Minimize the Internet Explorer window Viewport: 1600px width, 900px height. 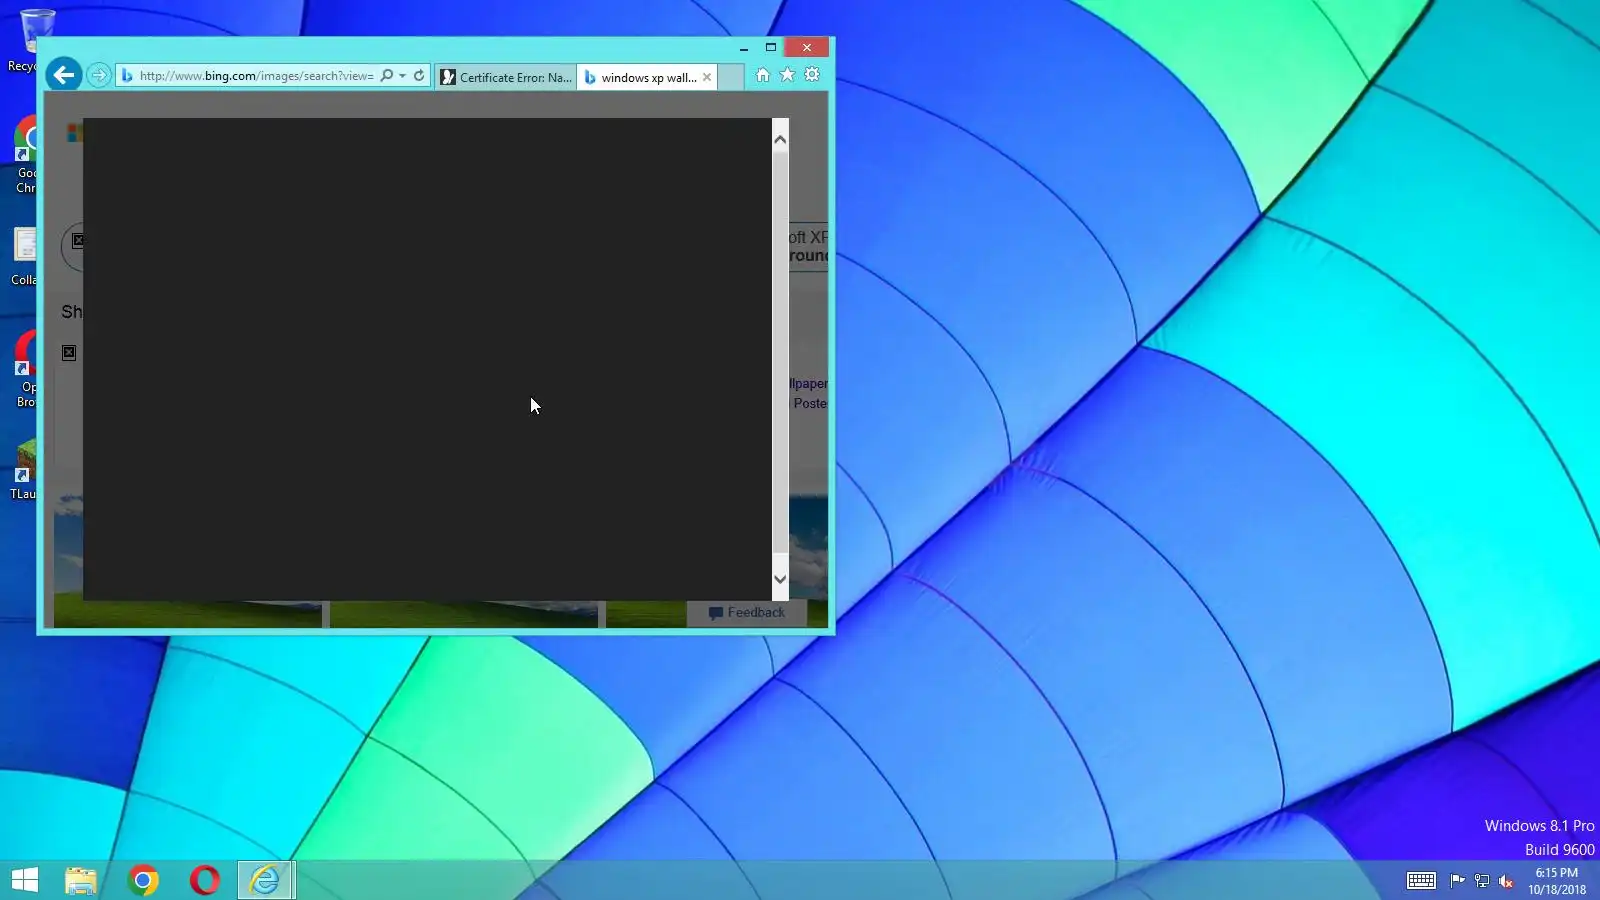(x=744, y=47)
